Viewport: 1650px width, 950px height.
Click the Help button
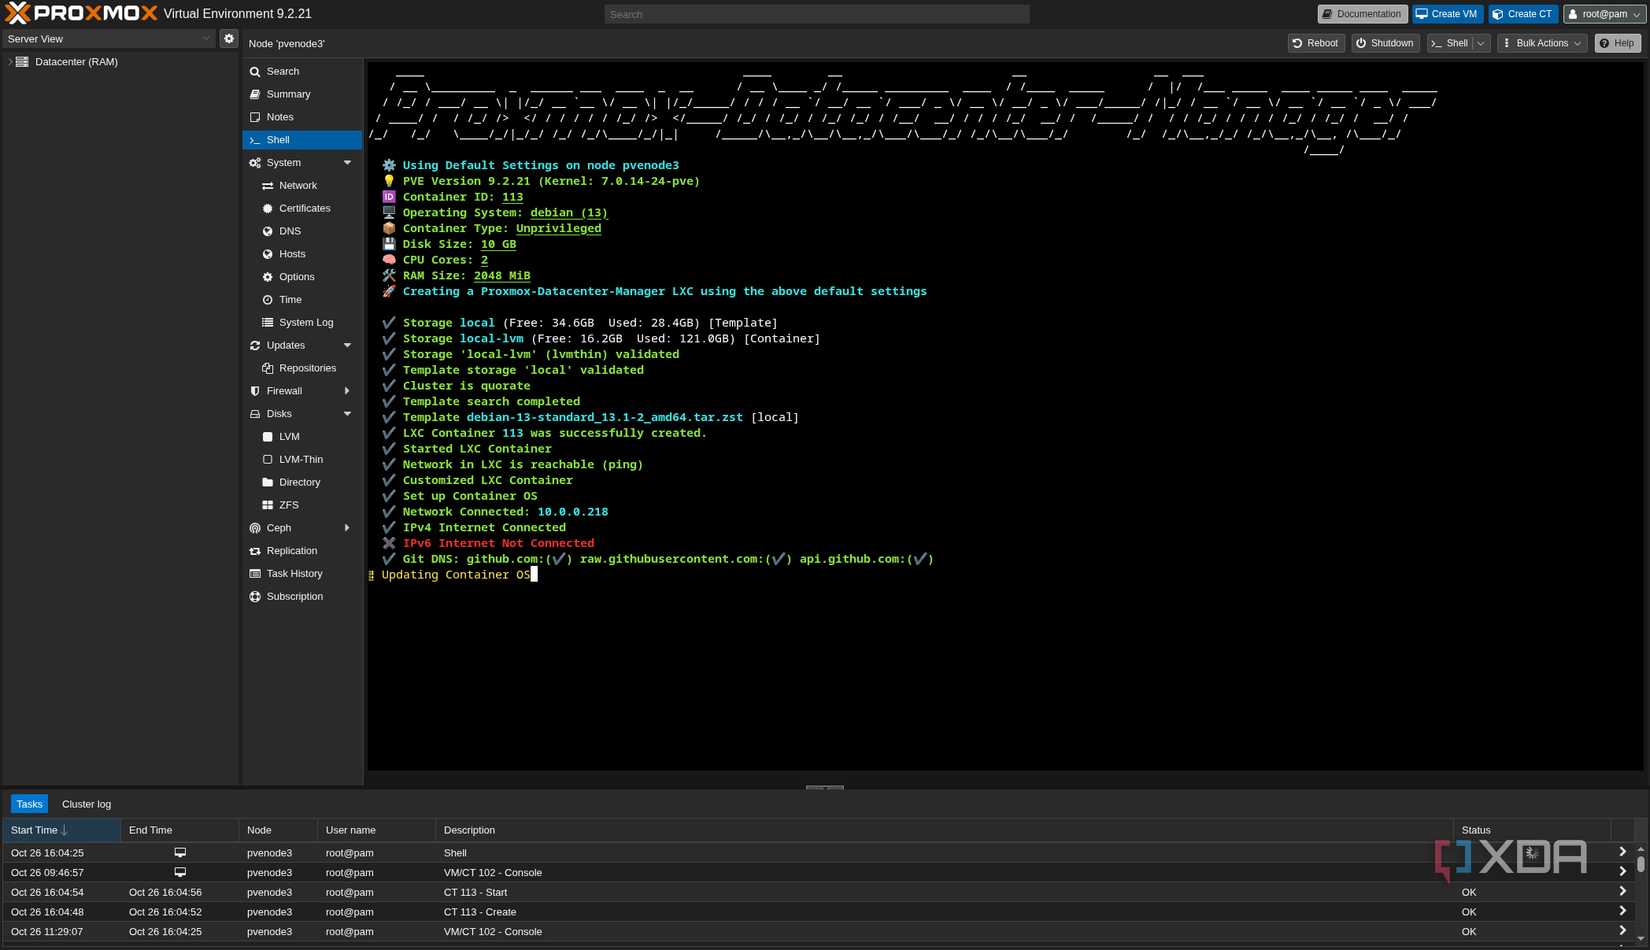click(1617, 43)
